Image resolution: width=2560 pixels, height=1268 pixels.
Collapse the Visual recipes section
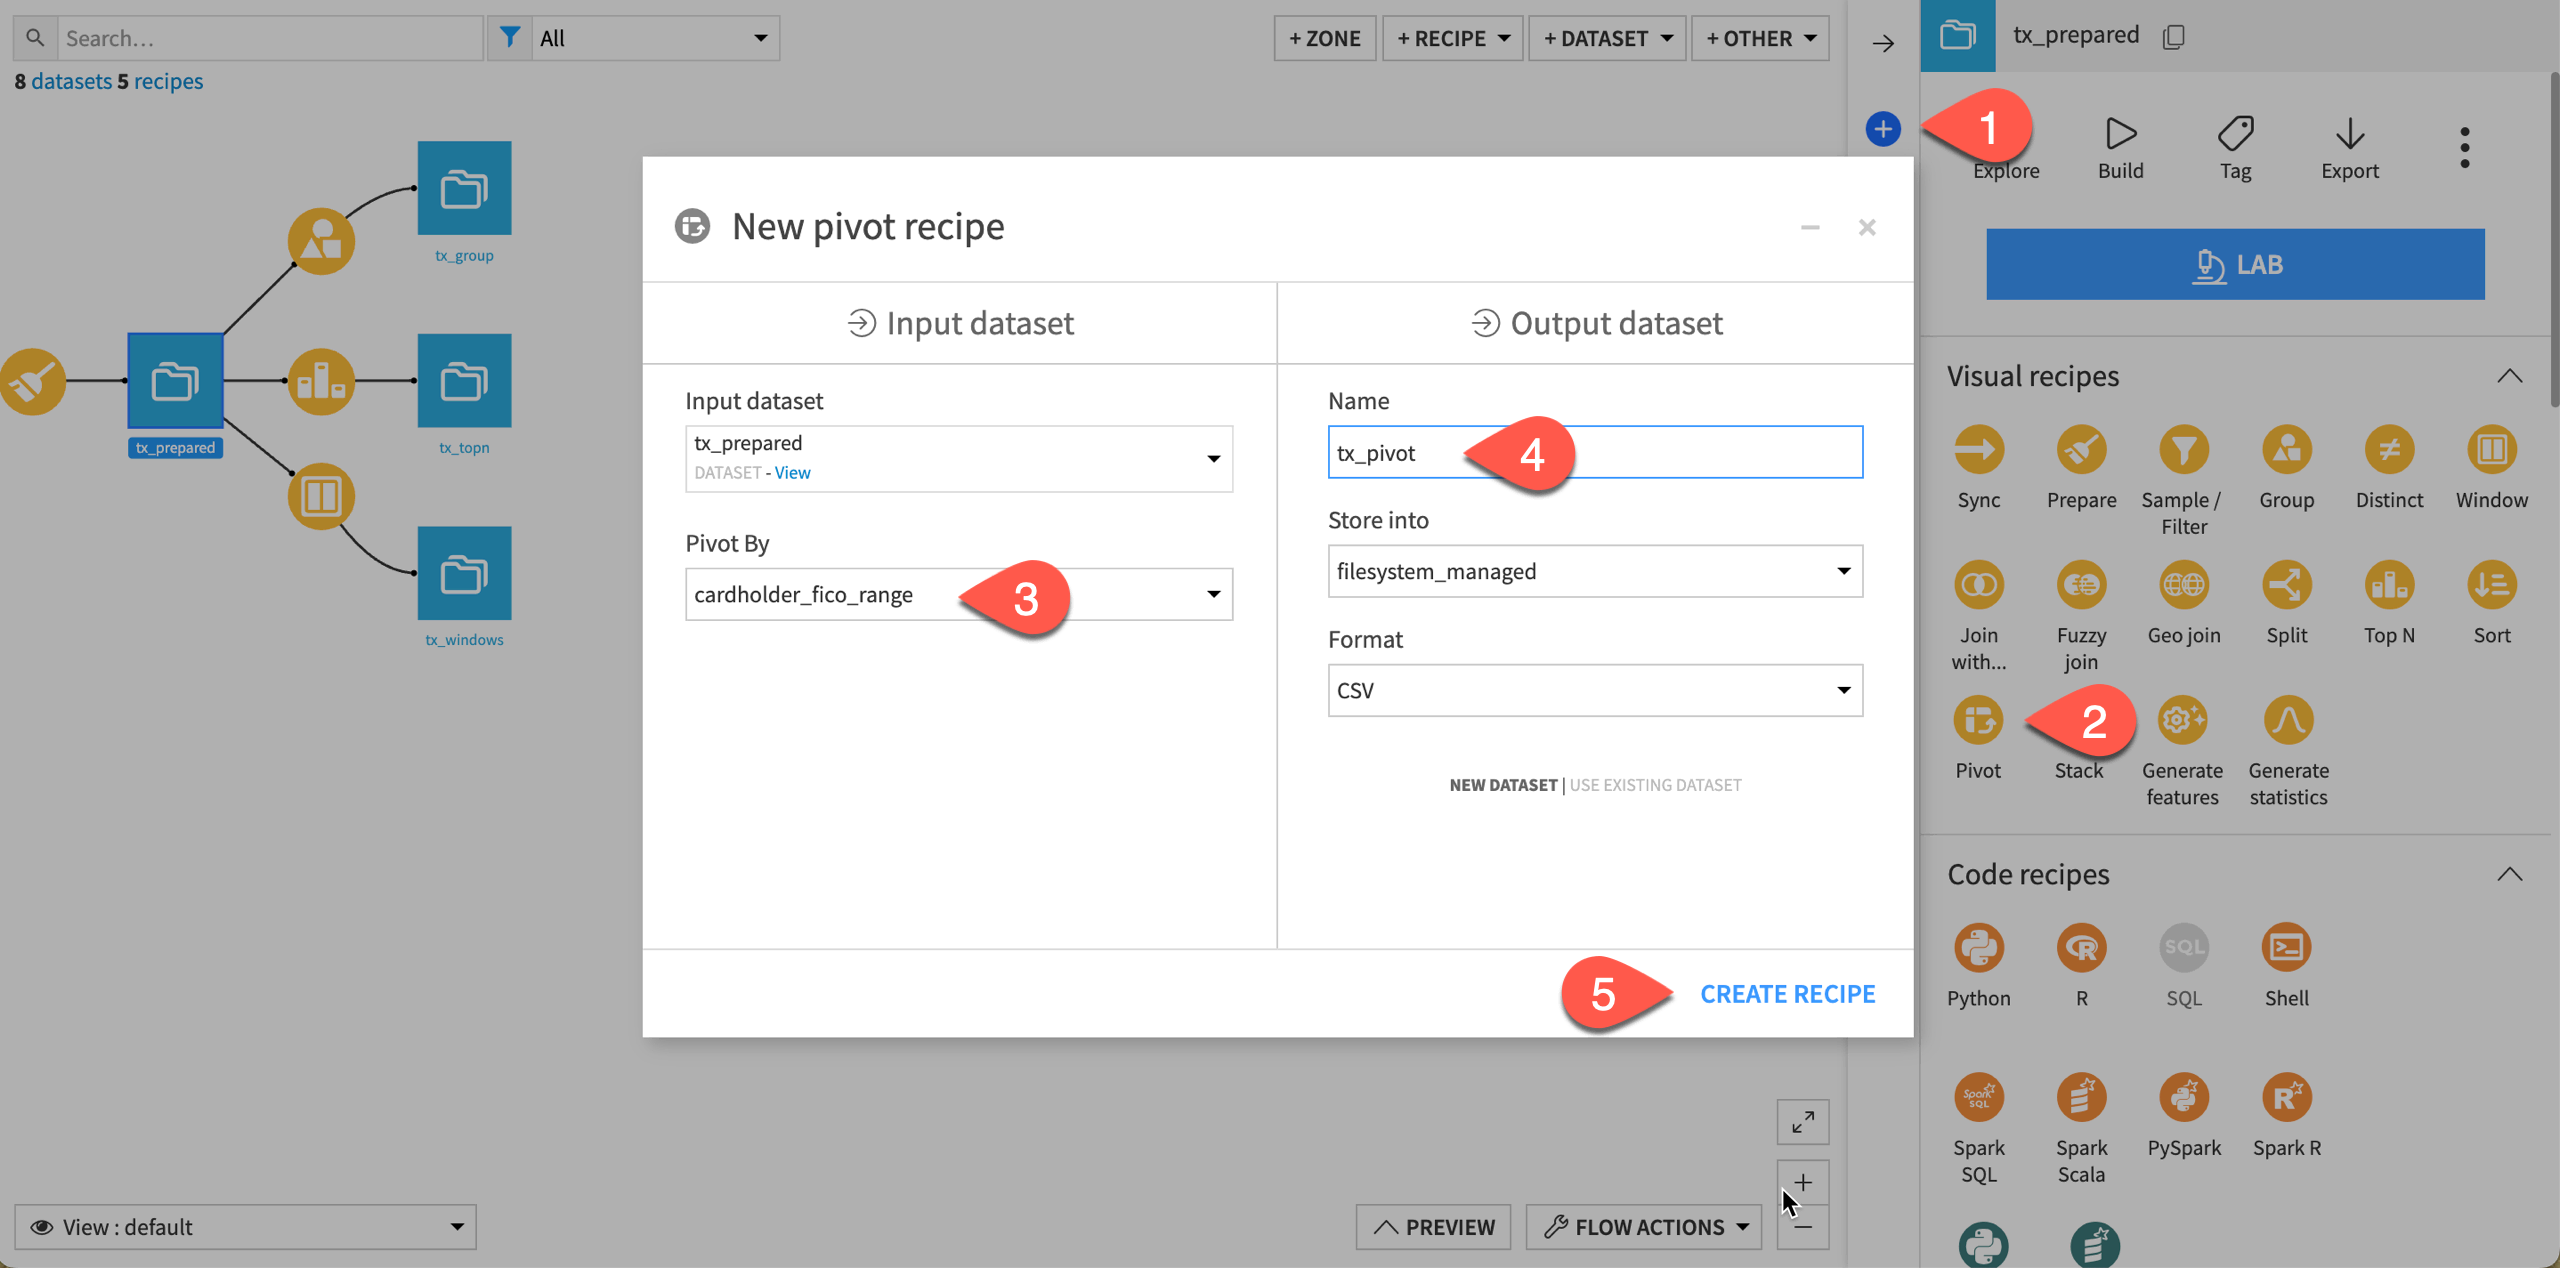pos(2510,376)
